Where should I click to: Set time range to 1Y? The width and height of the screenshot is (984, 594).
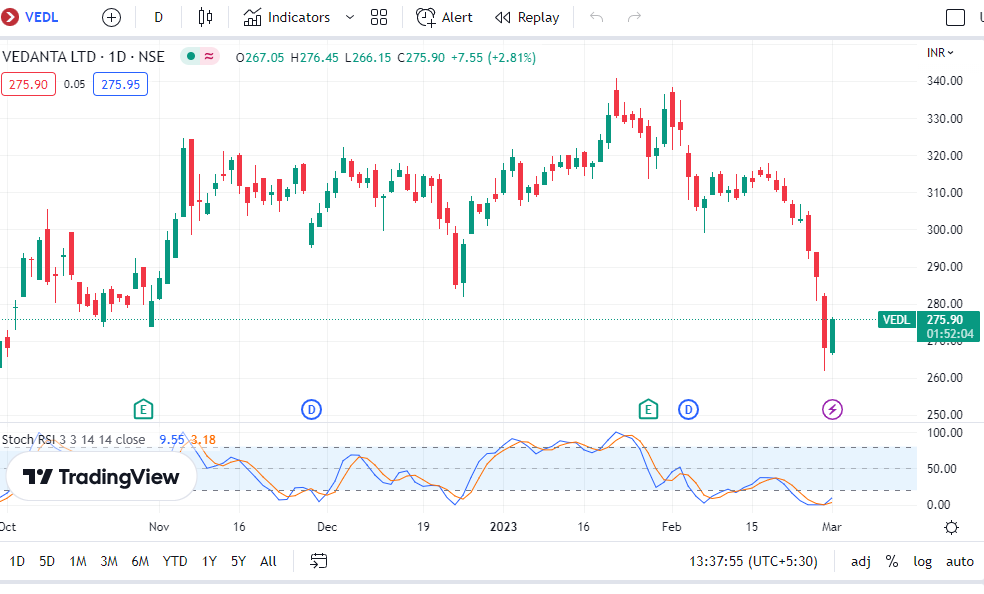pos(209,561)
